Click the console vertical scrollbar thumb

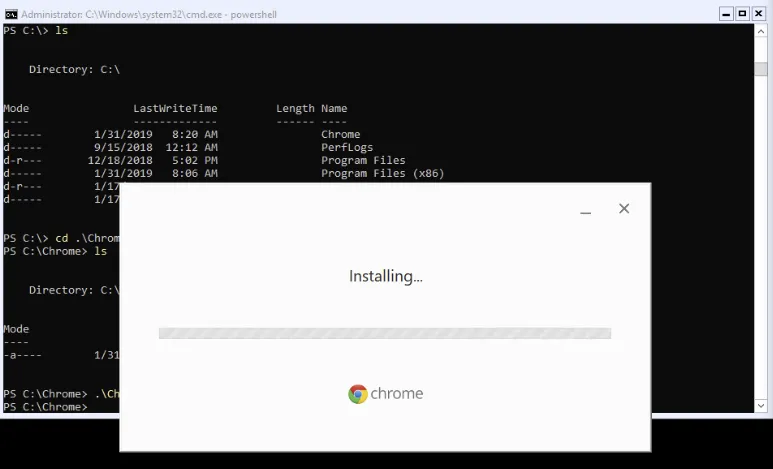pyautogui.click(x=761, y=69)
